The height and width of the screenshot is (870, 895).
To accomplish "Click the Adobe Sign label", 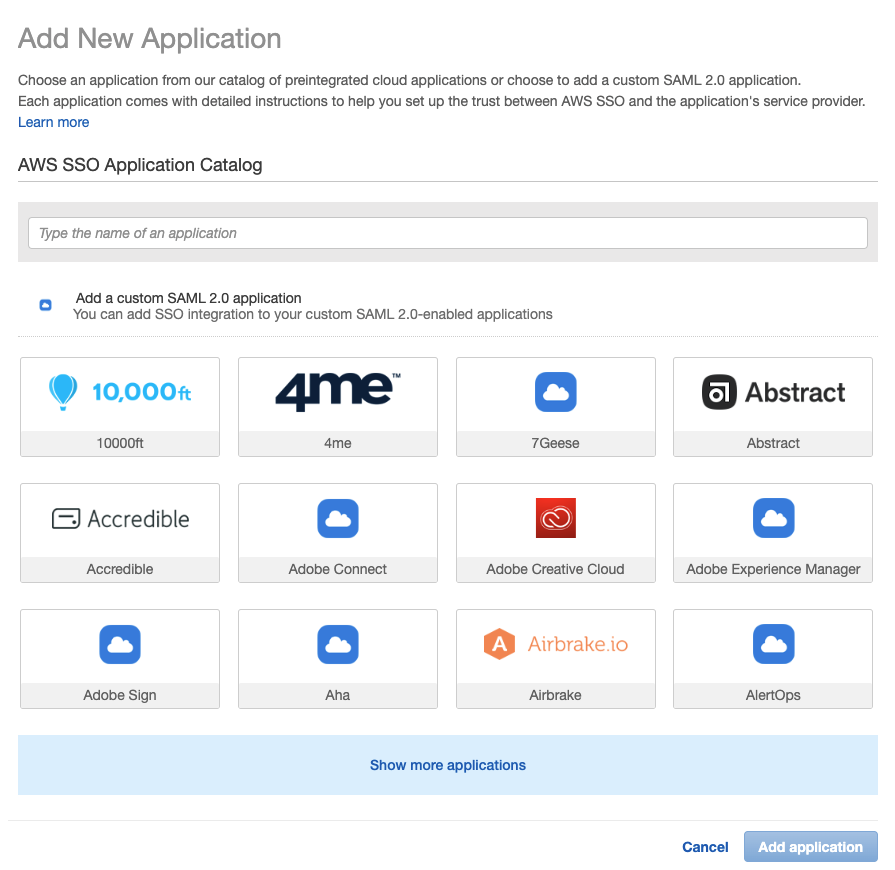I will point(120,695).
